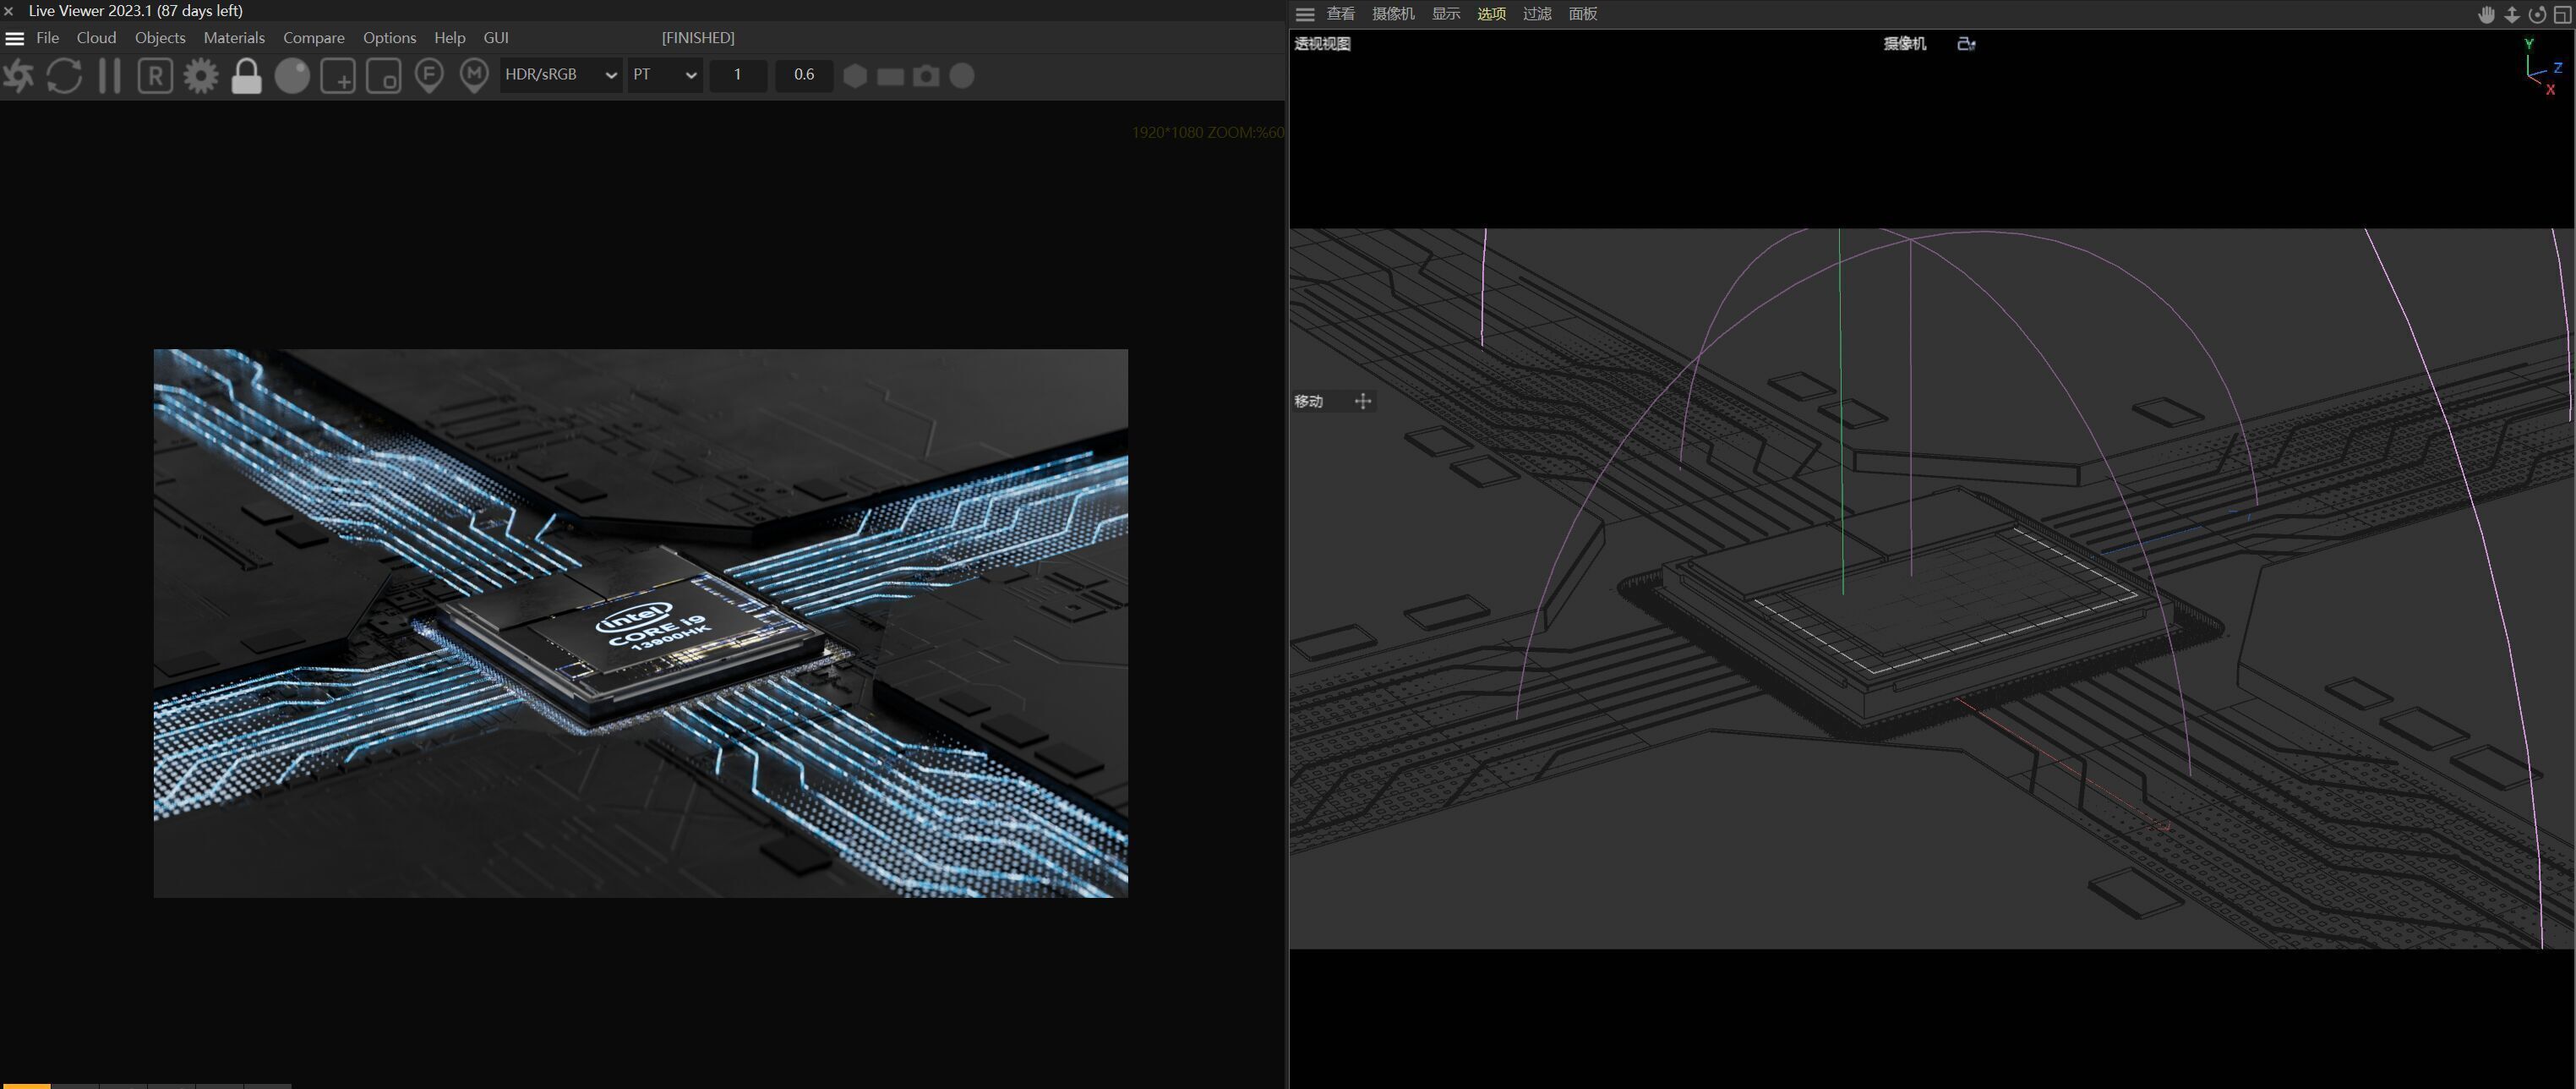Viewport: 2576px width, 1089px height.
Task: Click the 移动 move tool label
Action: 1309,402
